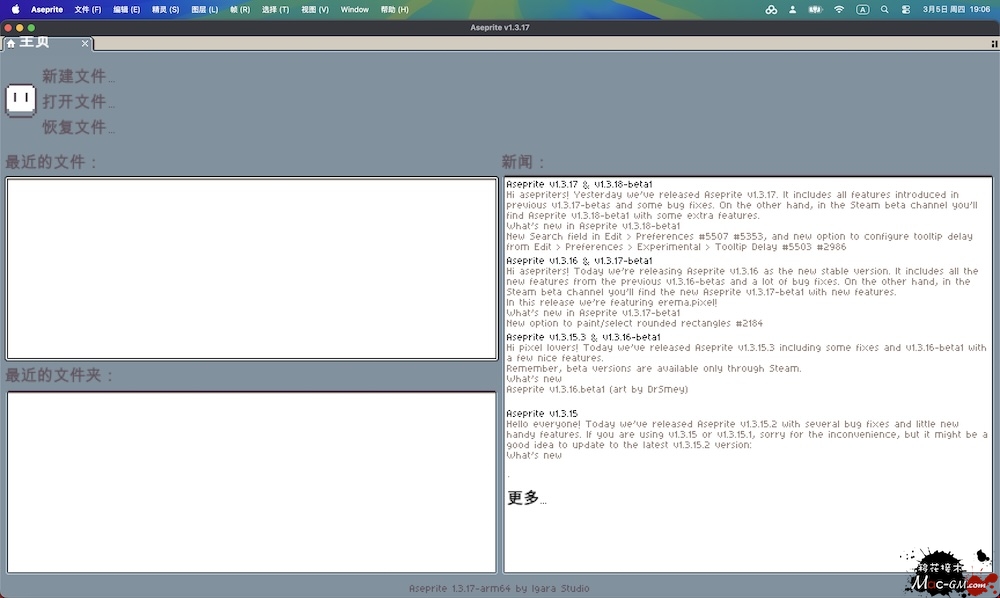Click the 恢复文件 link
This screenshot has height=598, width=1000.
click(78, 128)
